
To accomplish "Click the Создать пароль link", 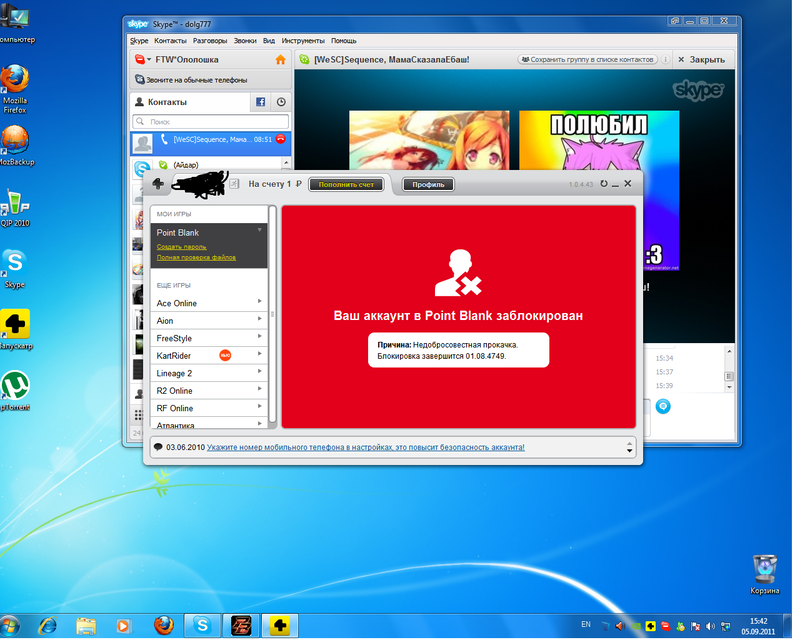I will coord(181,247).
